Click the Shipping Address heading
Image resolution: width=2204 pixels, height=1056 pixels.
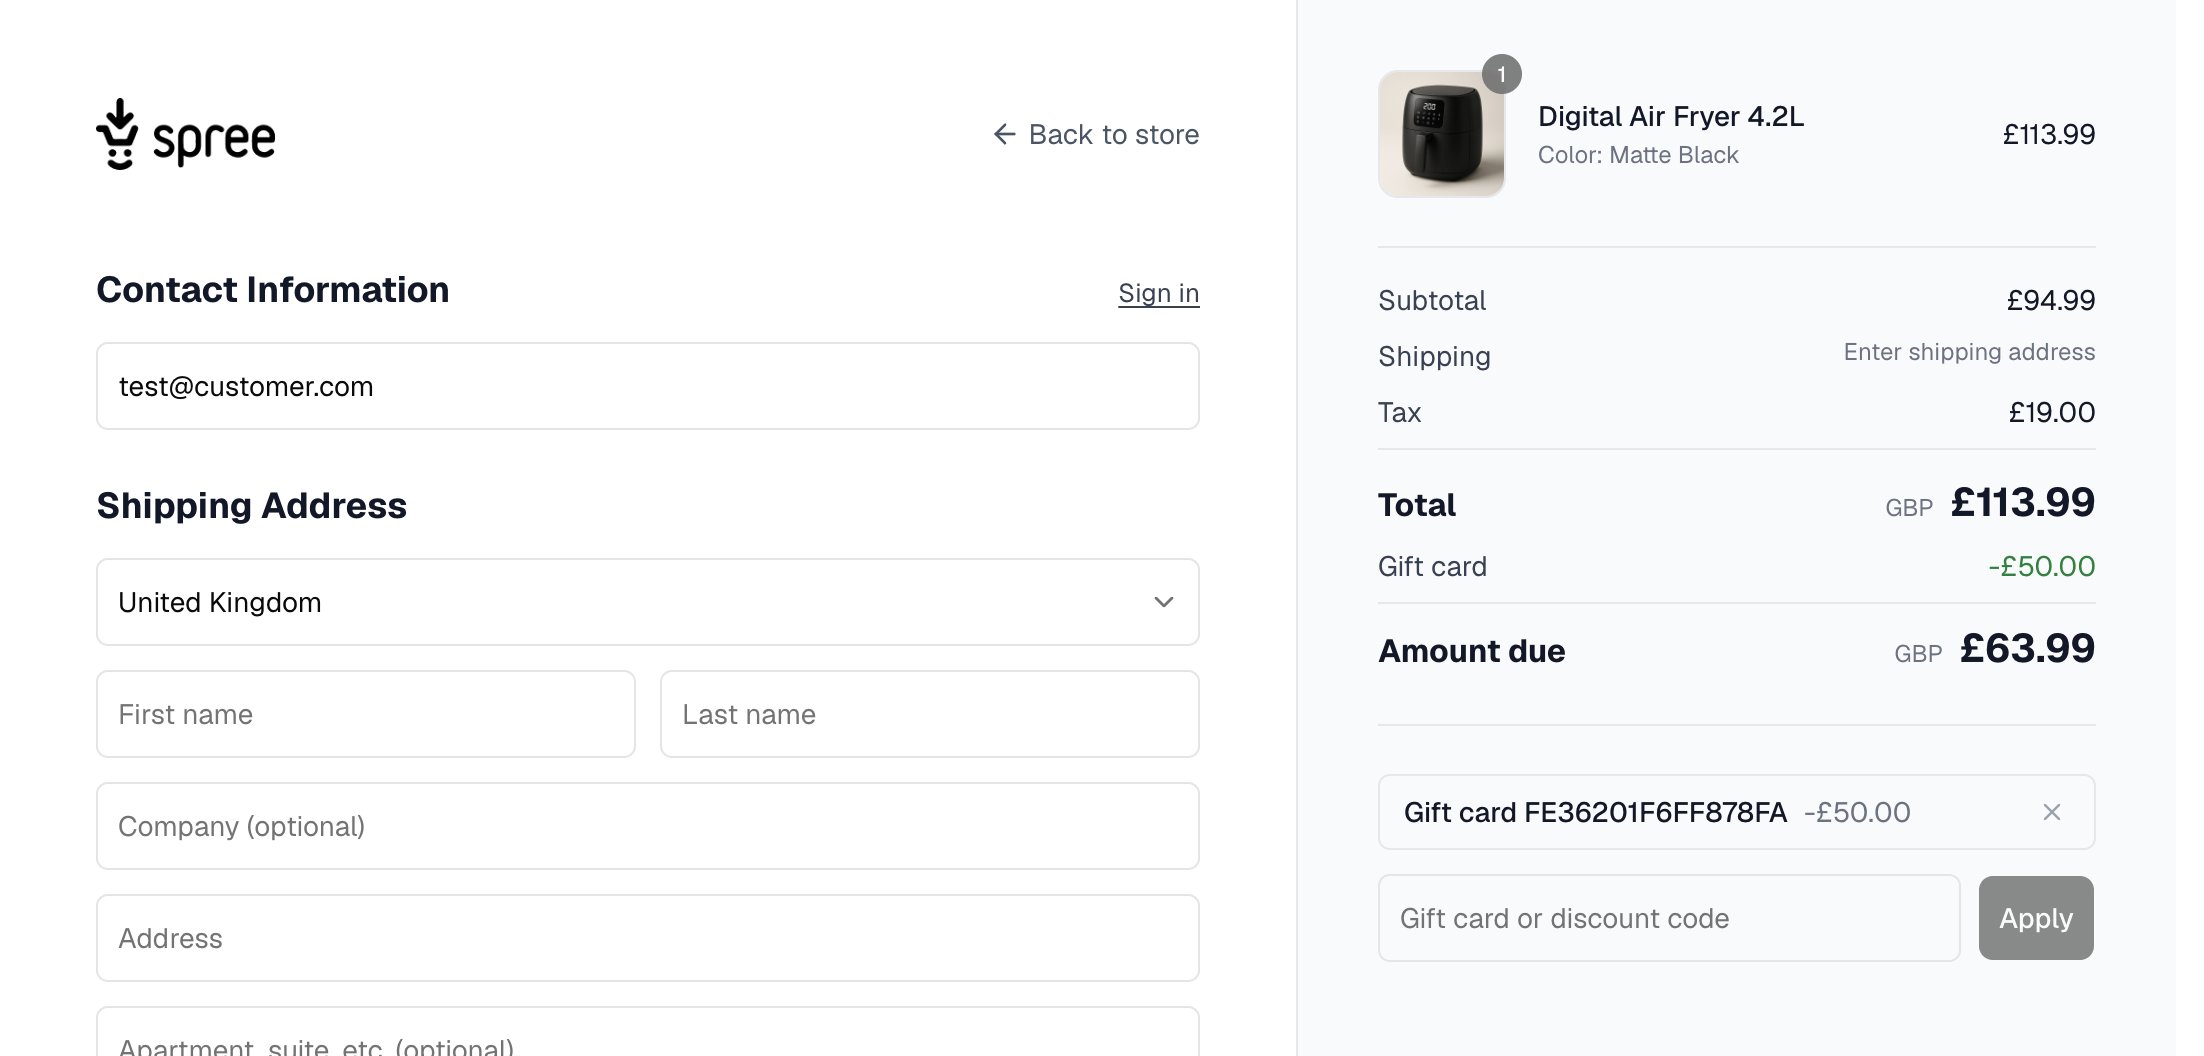252,506
